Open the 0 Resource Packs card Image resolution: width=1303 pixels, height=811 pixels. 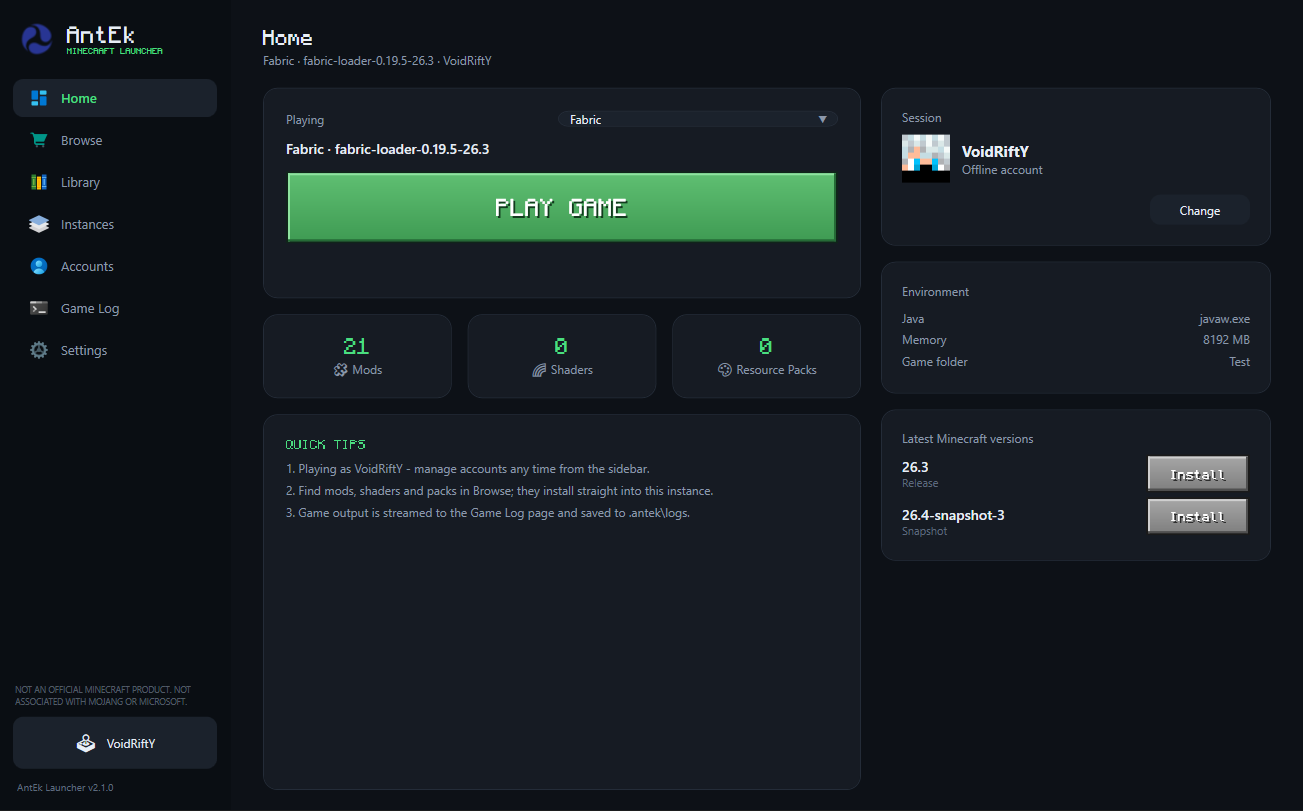point(766,356)
